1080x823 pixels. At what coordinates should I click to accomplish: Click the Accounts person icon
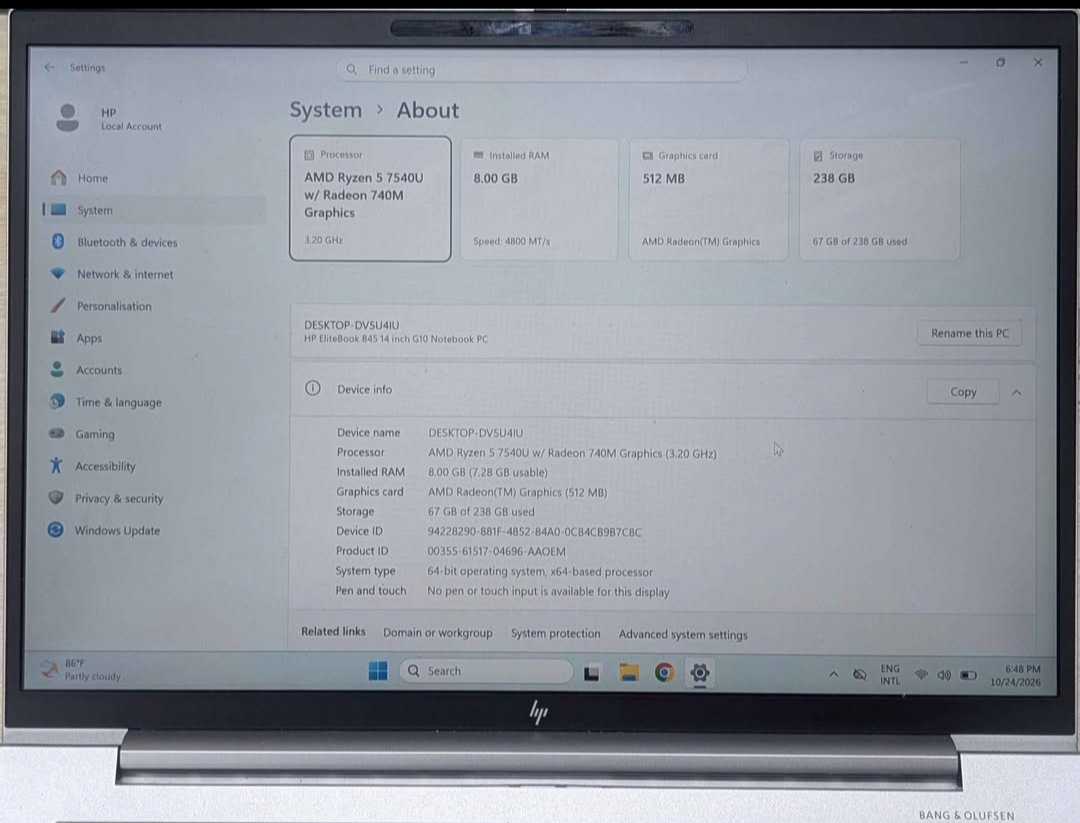[57, 370]
